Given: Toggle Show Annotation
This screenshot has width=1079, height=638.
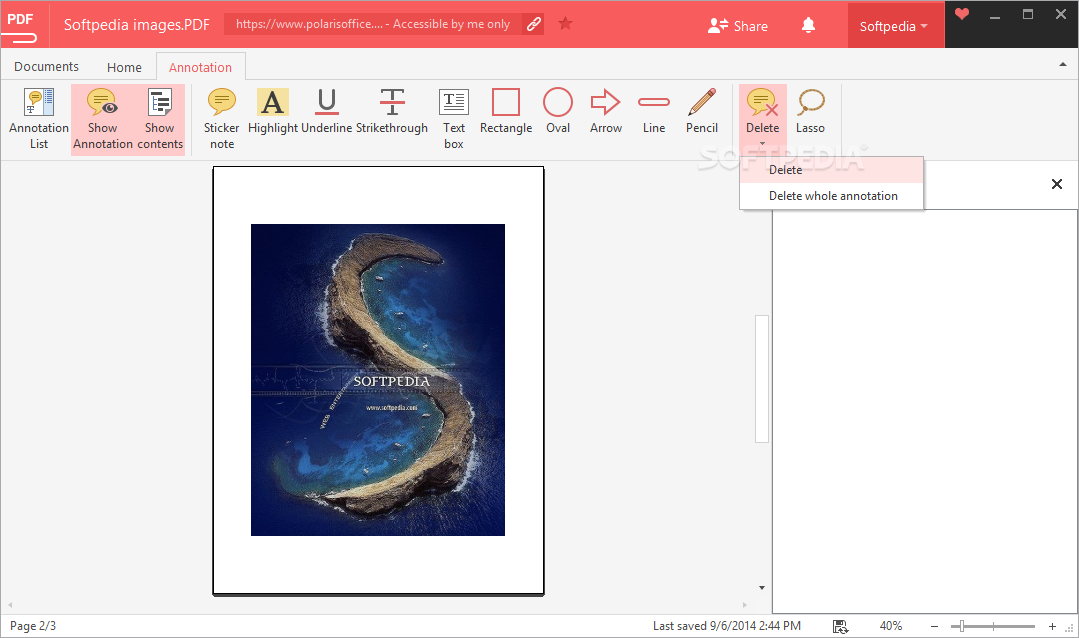Looking at the screenshot, I should pyautogui.click(x=103, y=119).
